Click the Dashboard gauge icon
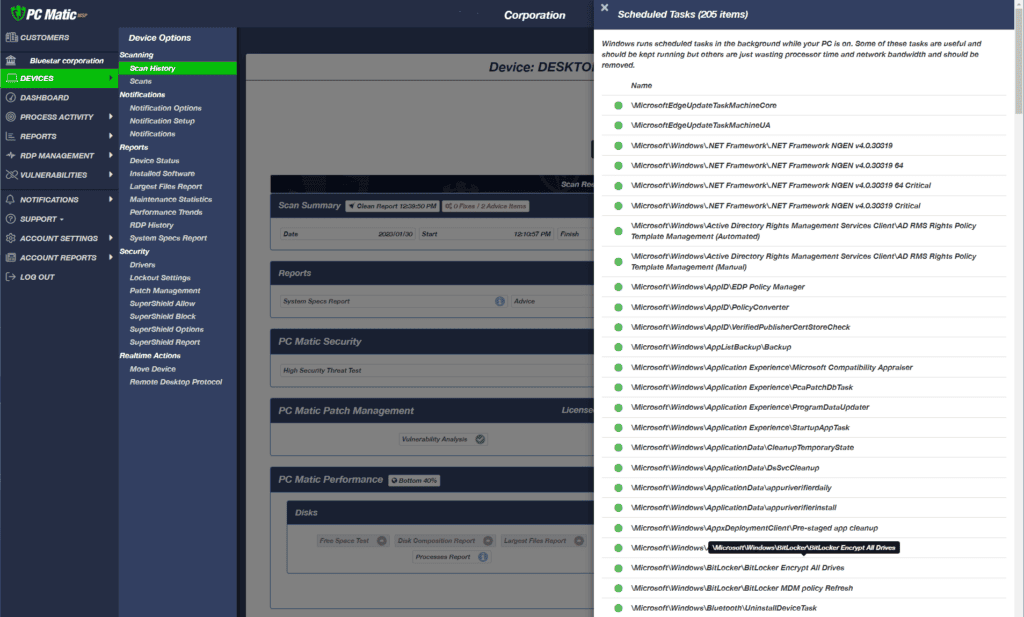Image resolution: width=1024 pixels, height=617 pixels. coord(10,97)
